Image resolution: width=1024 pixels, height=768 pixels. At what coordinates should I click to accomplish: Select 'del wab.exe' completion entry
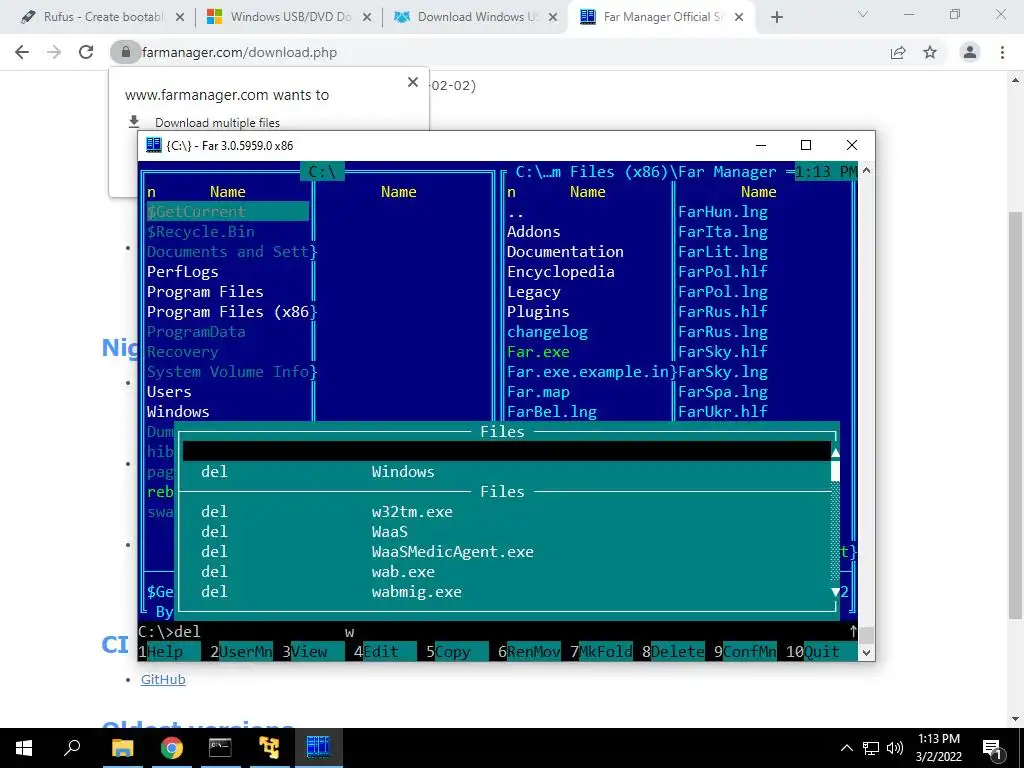point(507,571)
